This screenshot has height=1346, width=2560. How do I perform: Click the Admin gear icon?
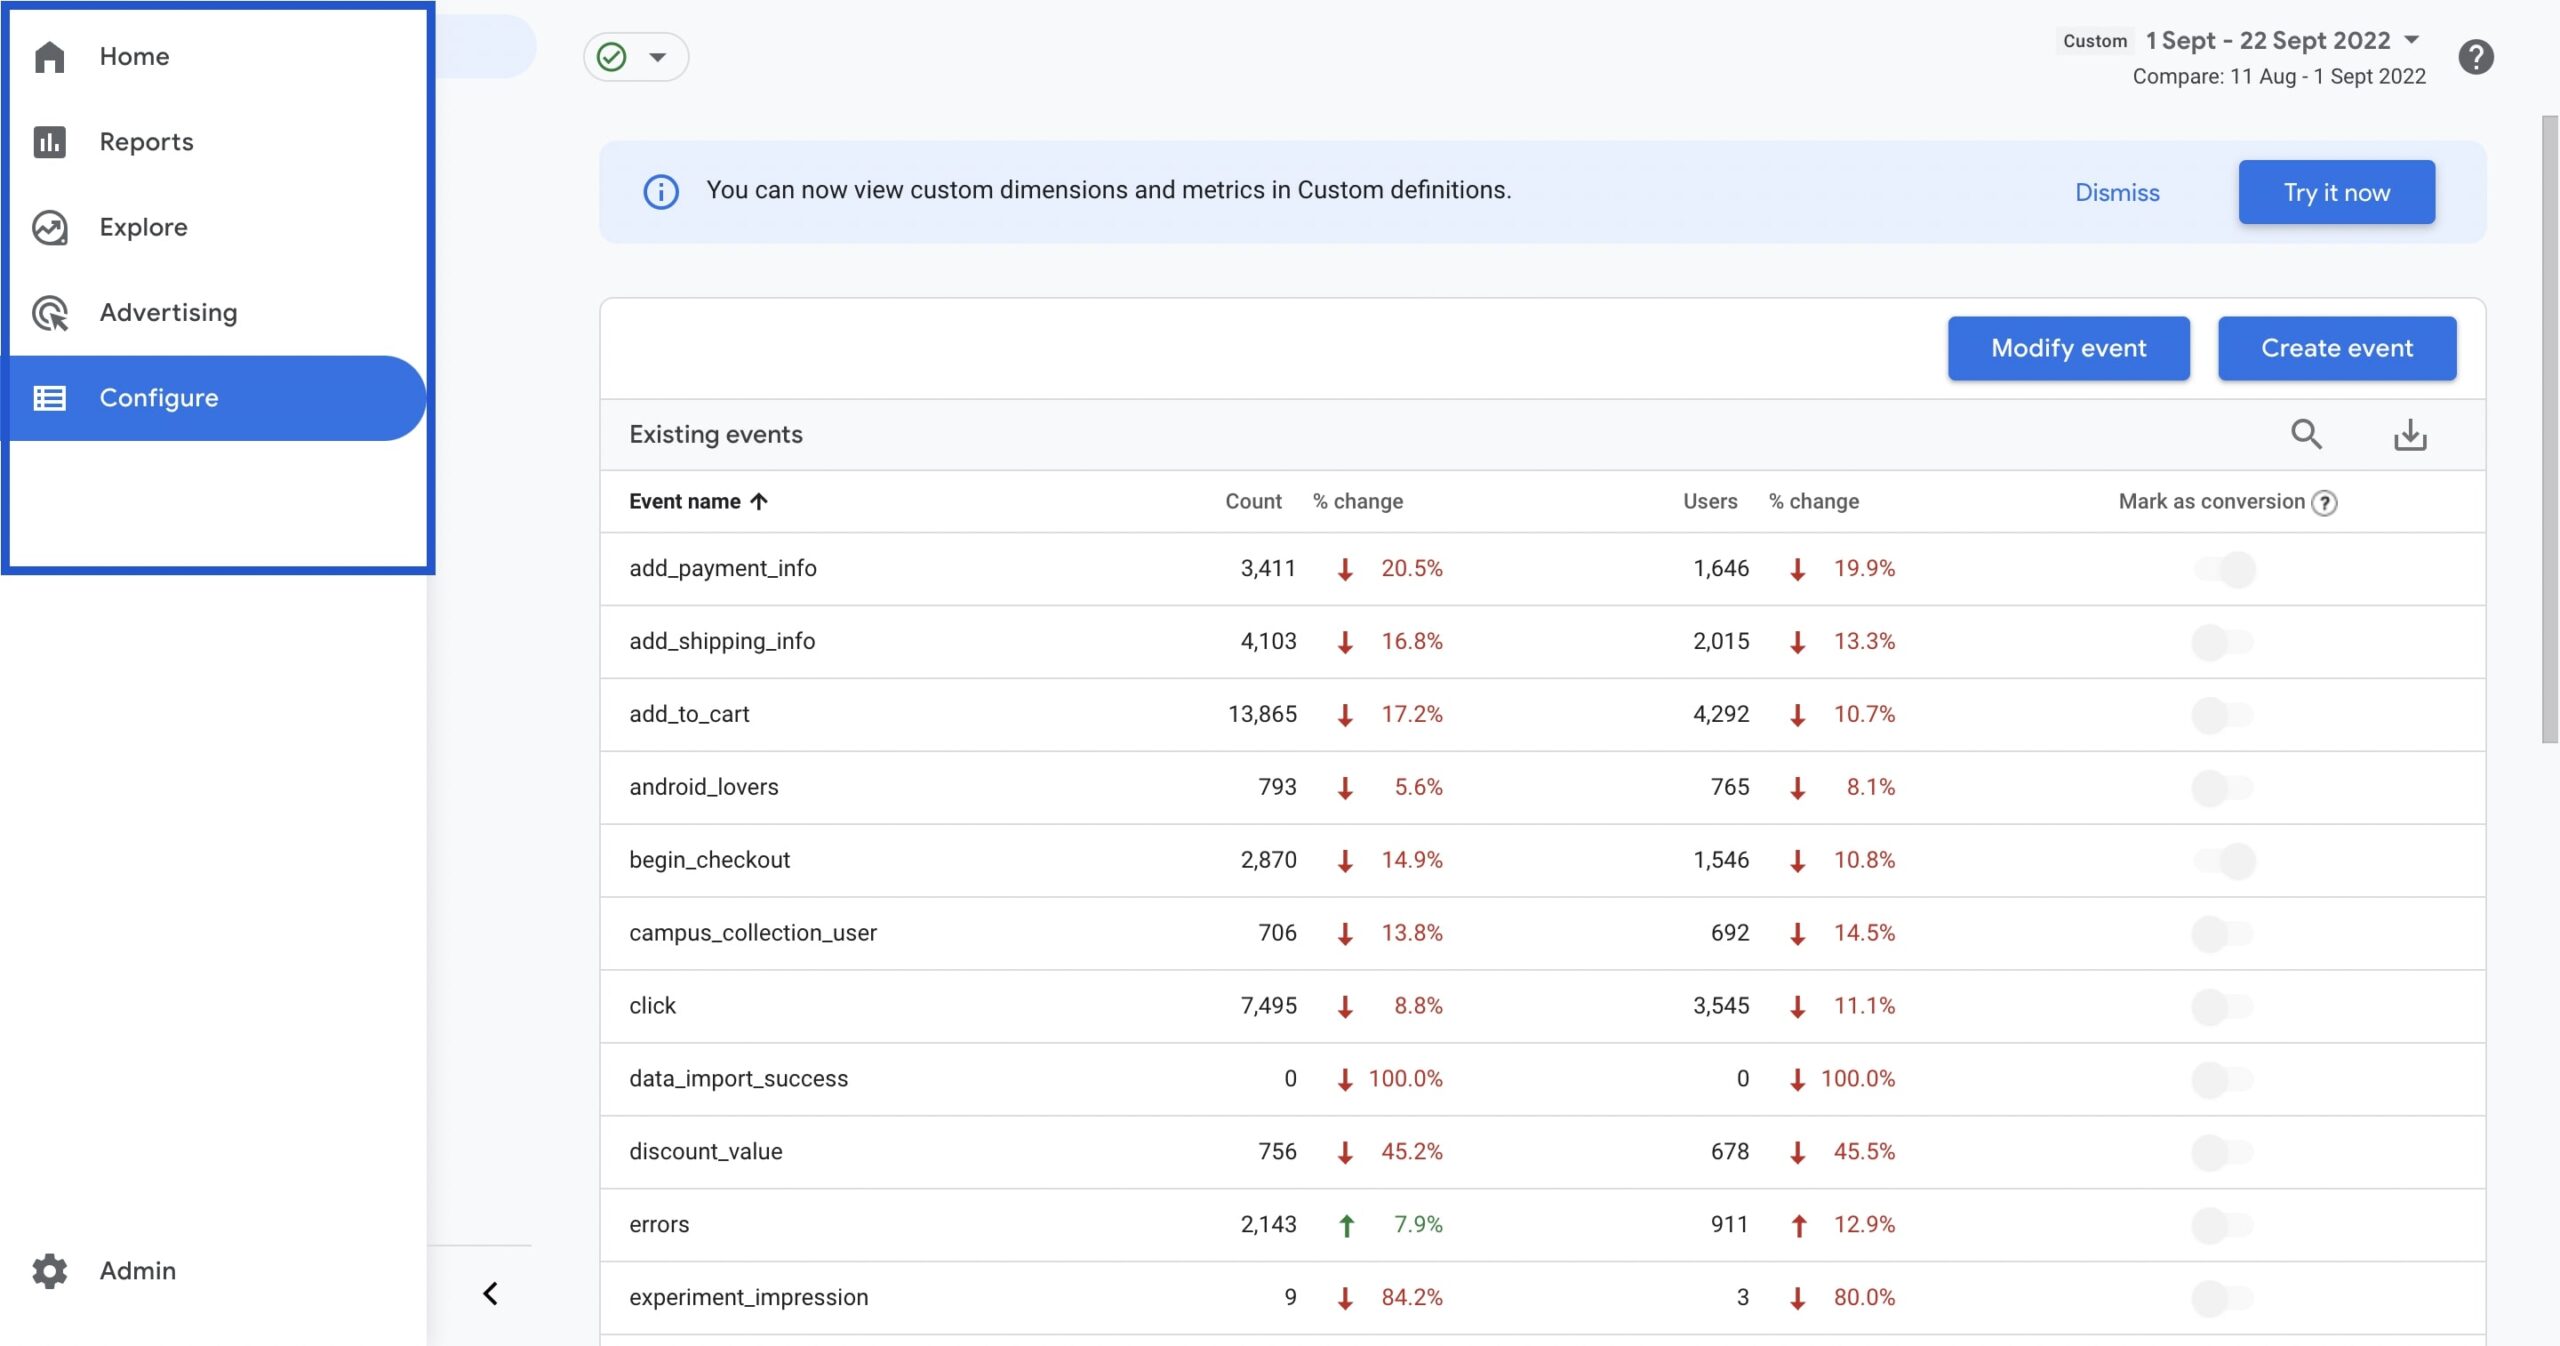tap(49, 1271)
